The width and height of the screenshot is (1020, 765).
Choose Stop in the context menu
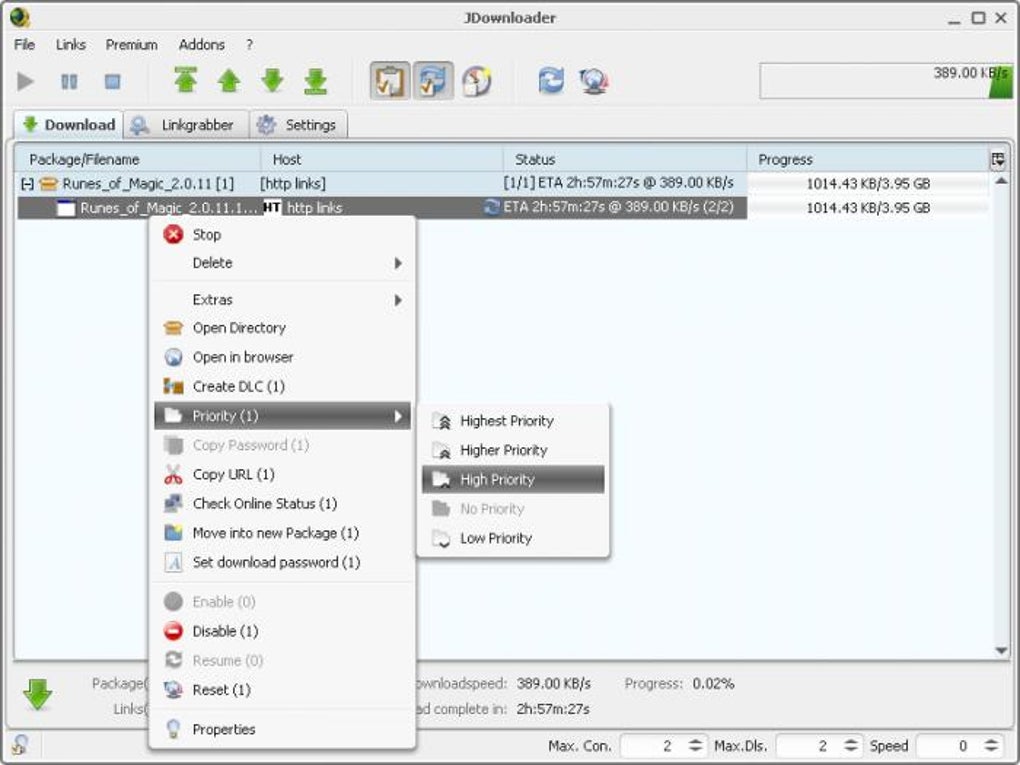pos(282,234)
